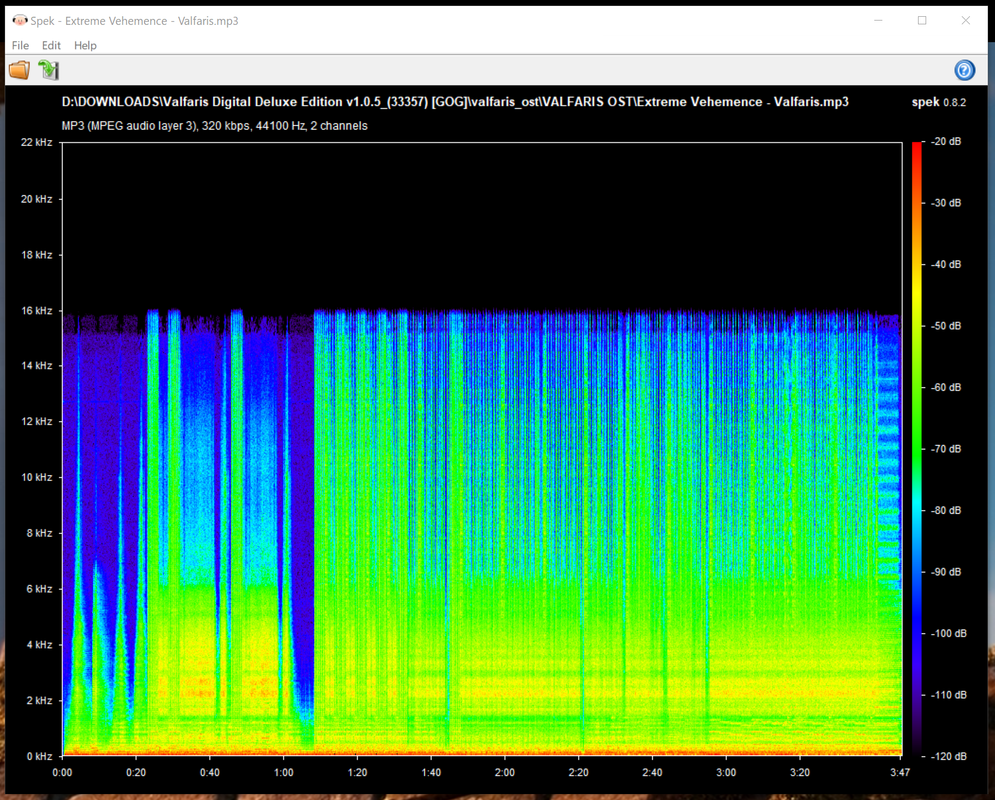Click the 16 kHz axis label
The width and height of the screenshot is (995, 800).
pos(36,310)
